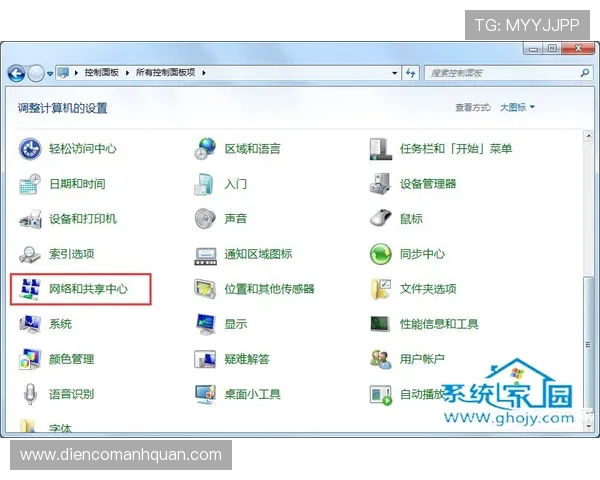The width and height of the screenshot is (600, 480).
Task: Click the 控制面板 breadcrumb item
Action: pos(101,73)
